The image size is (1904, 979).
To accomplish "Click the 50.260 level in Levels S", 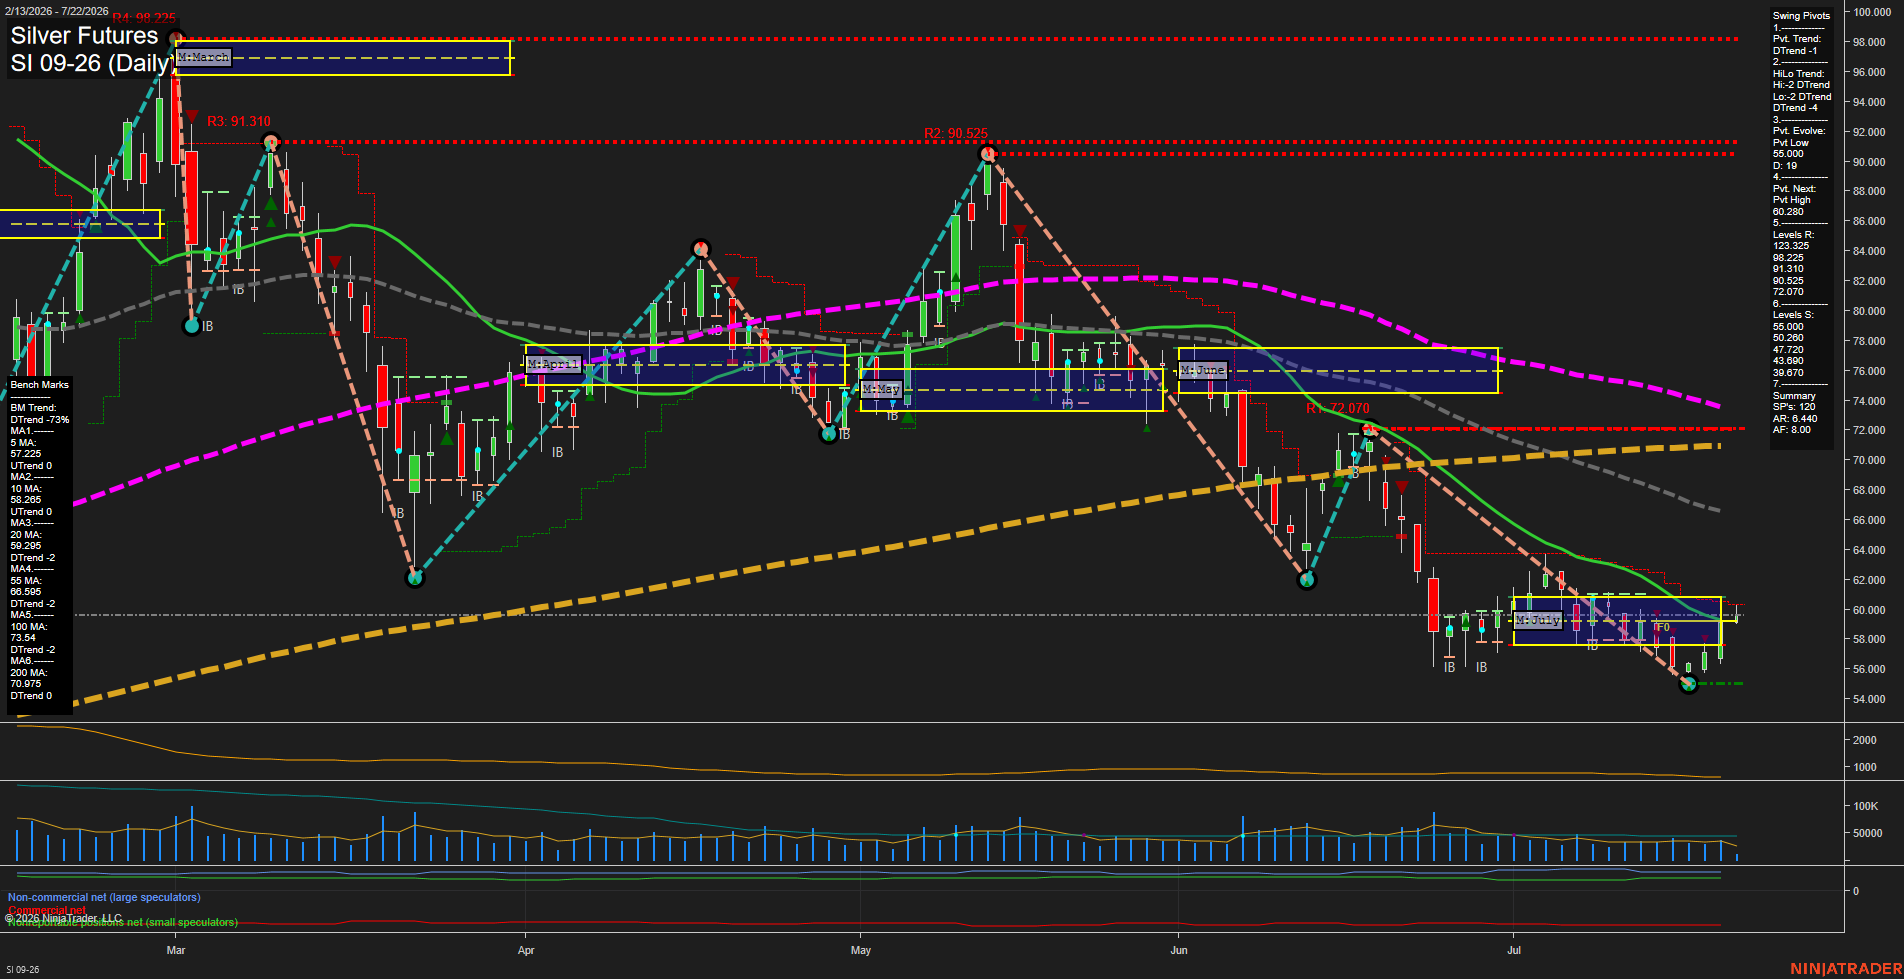I will [1788, 338].
